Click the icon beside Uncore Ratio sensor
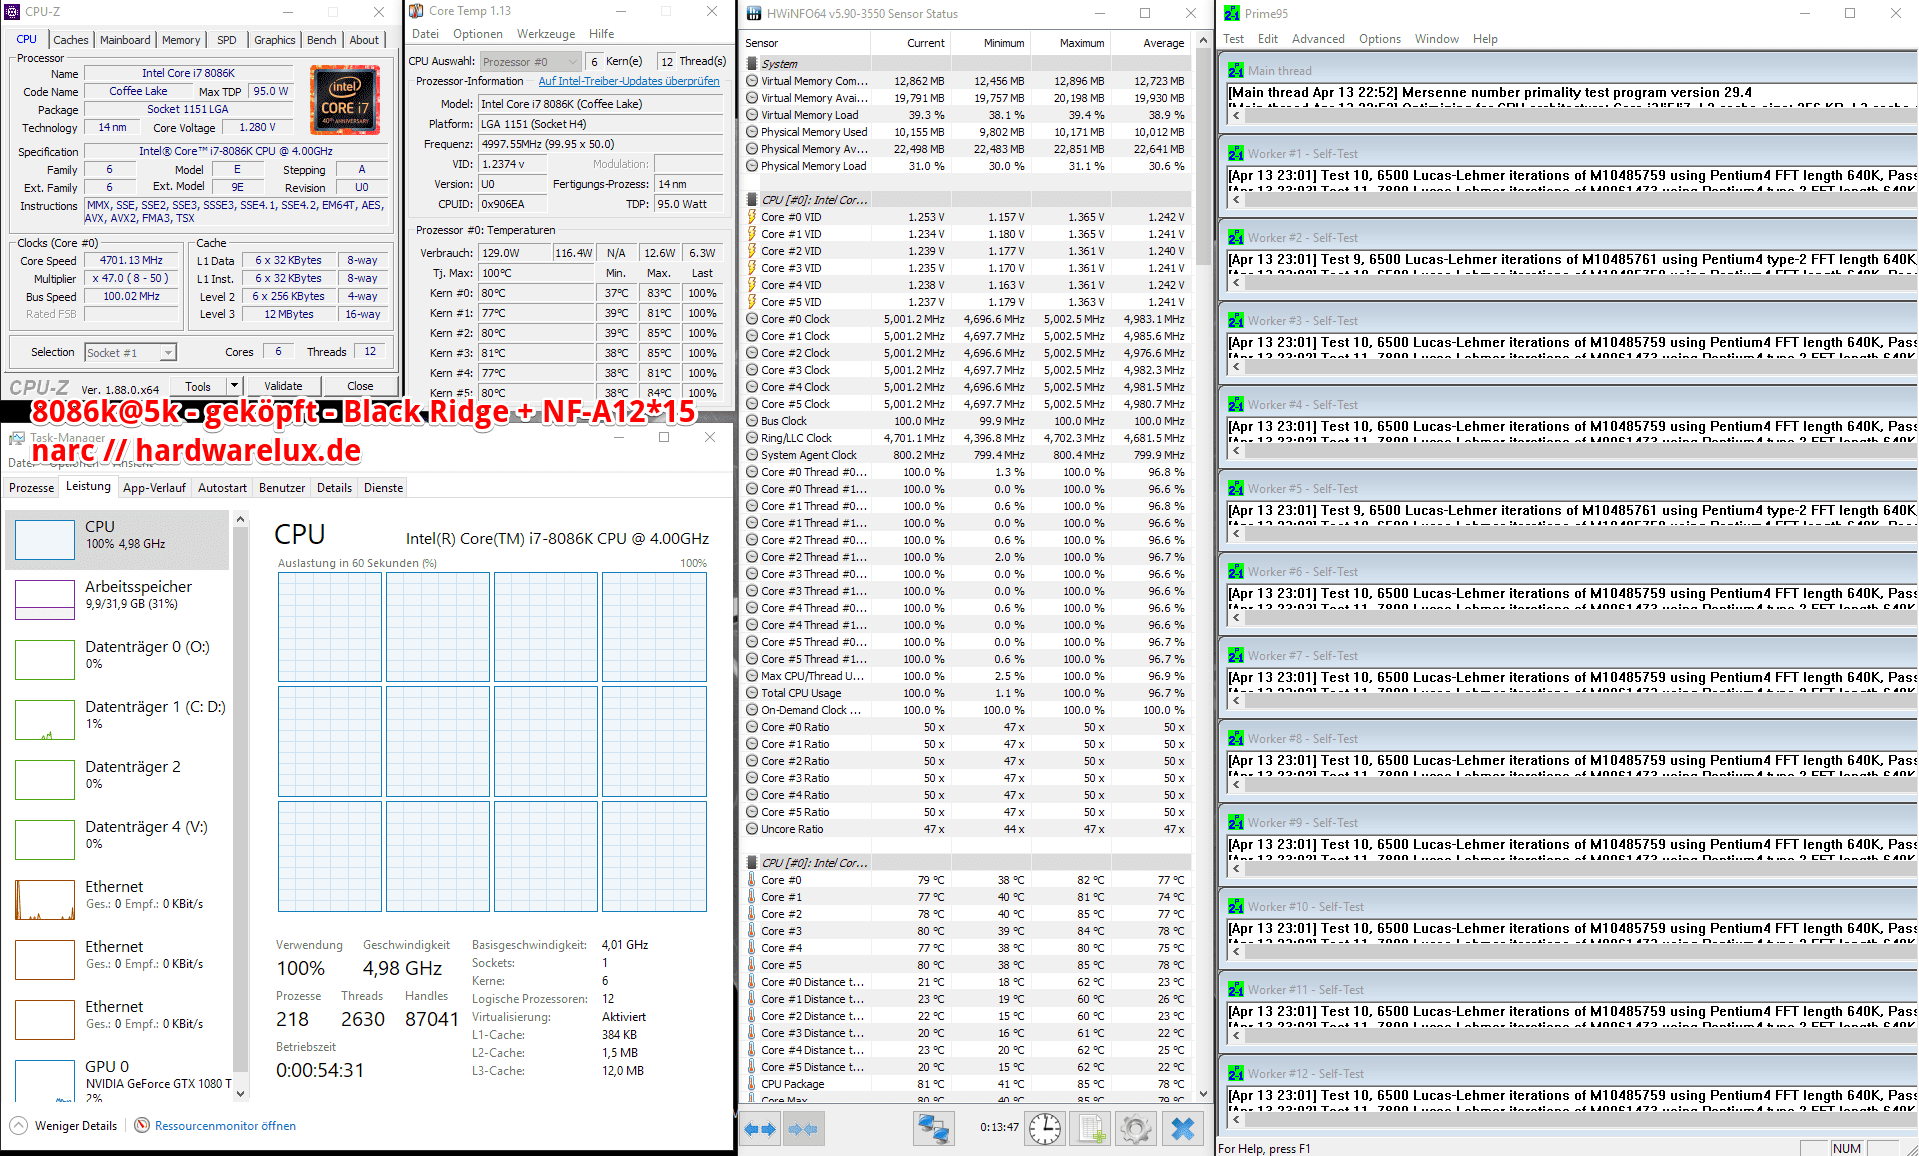 752,829
